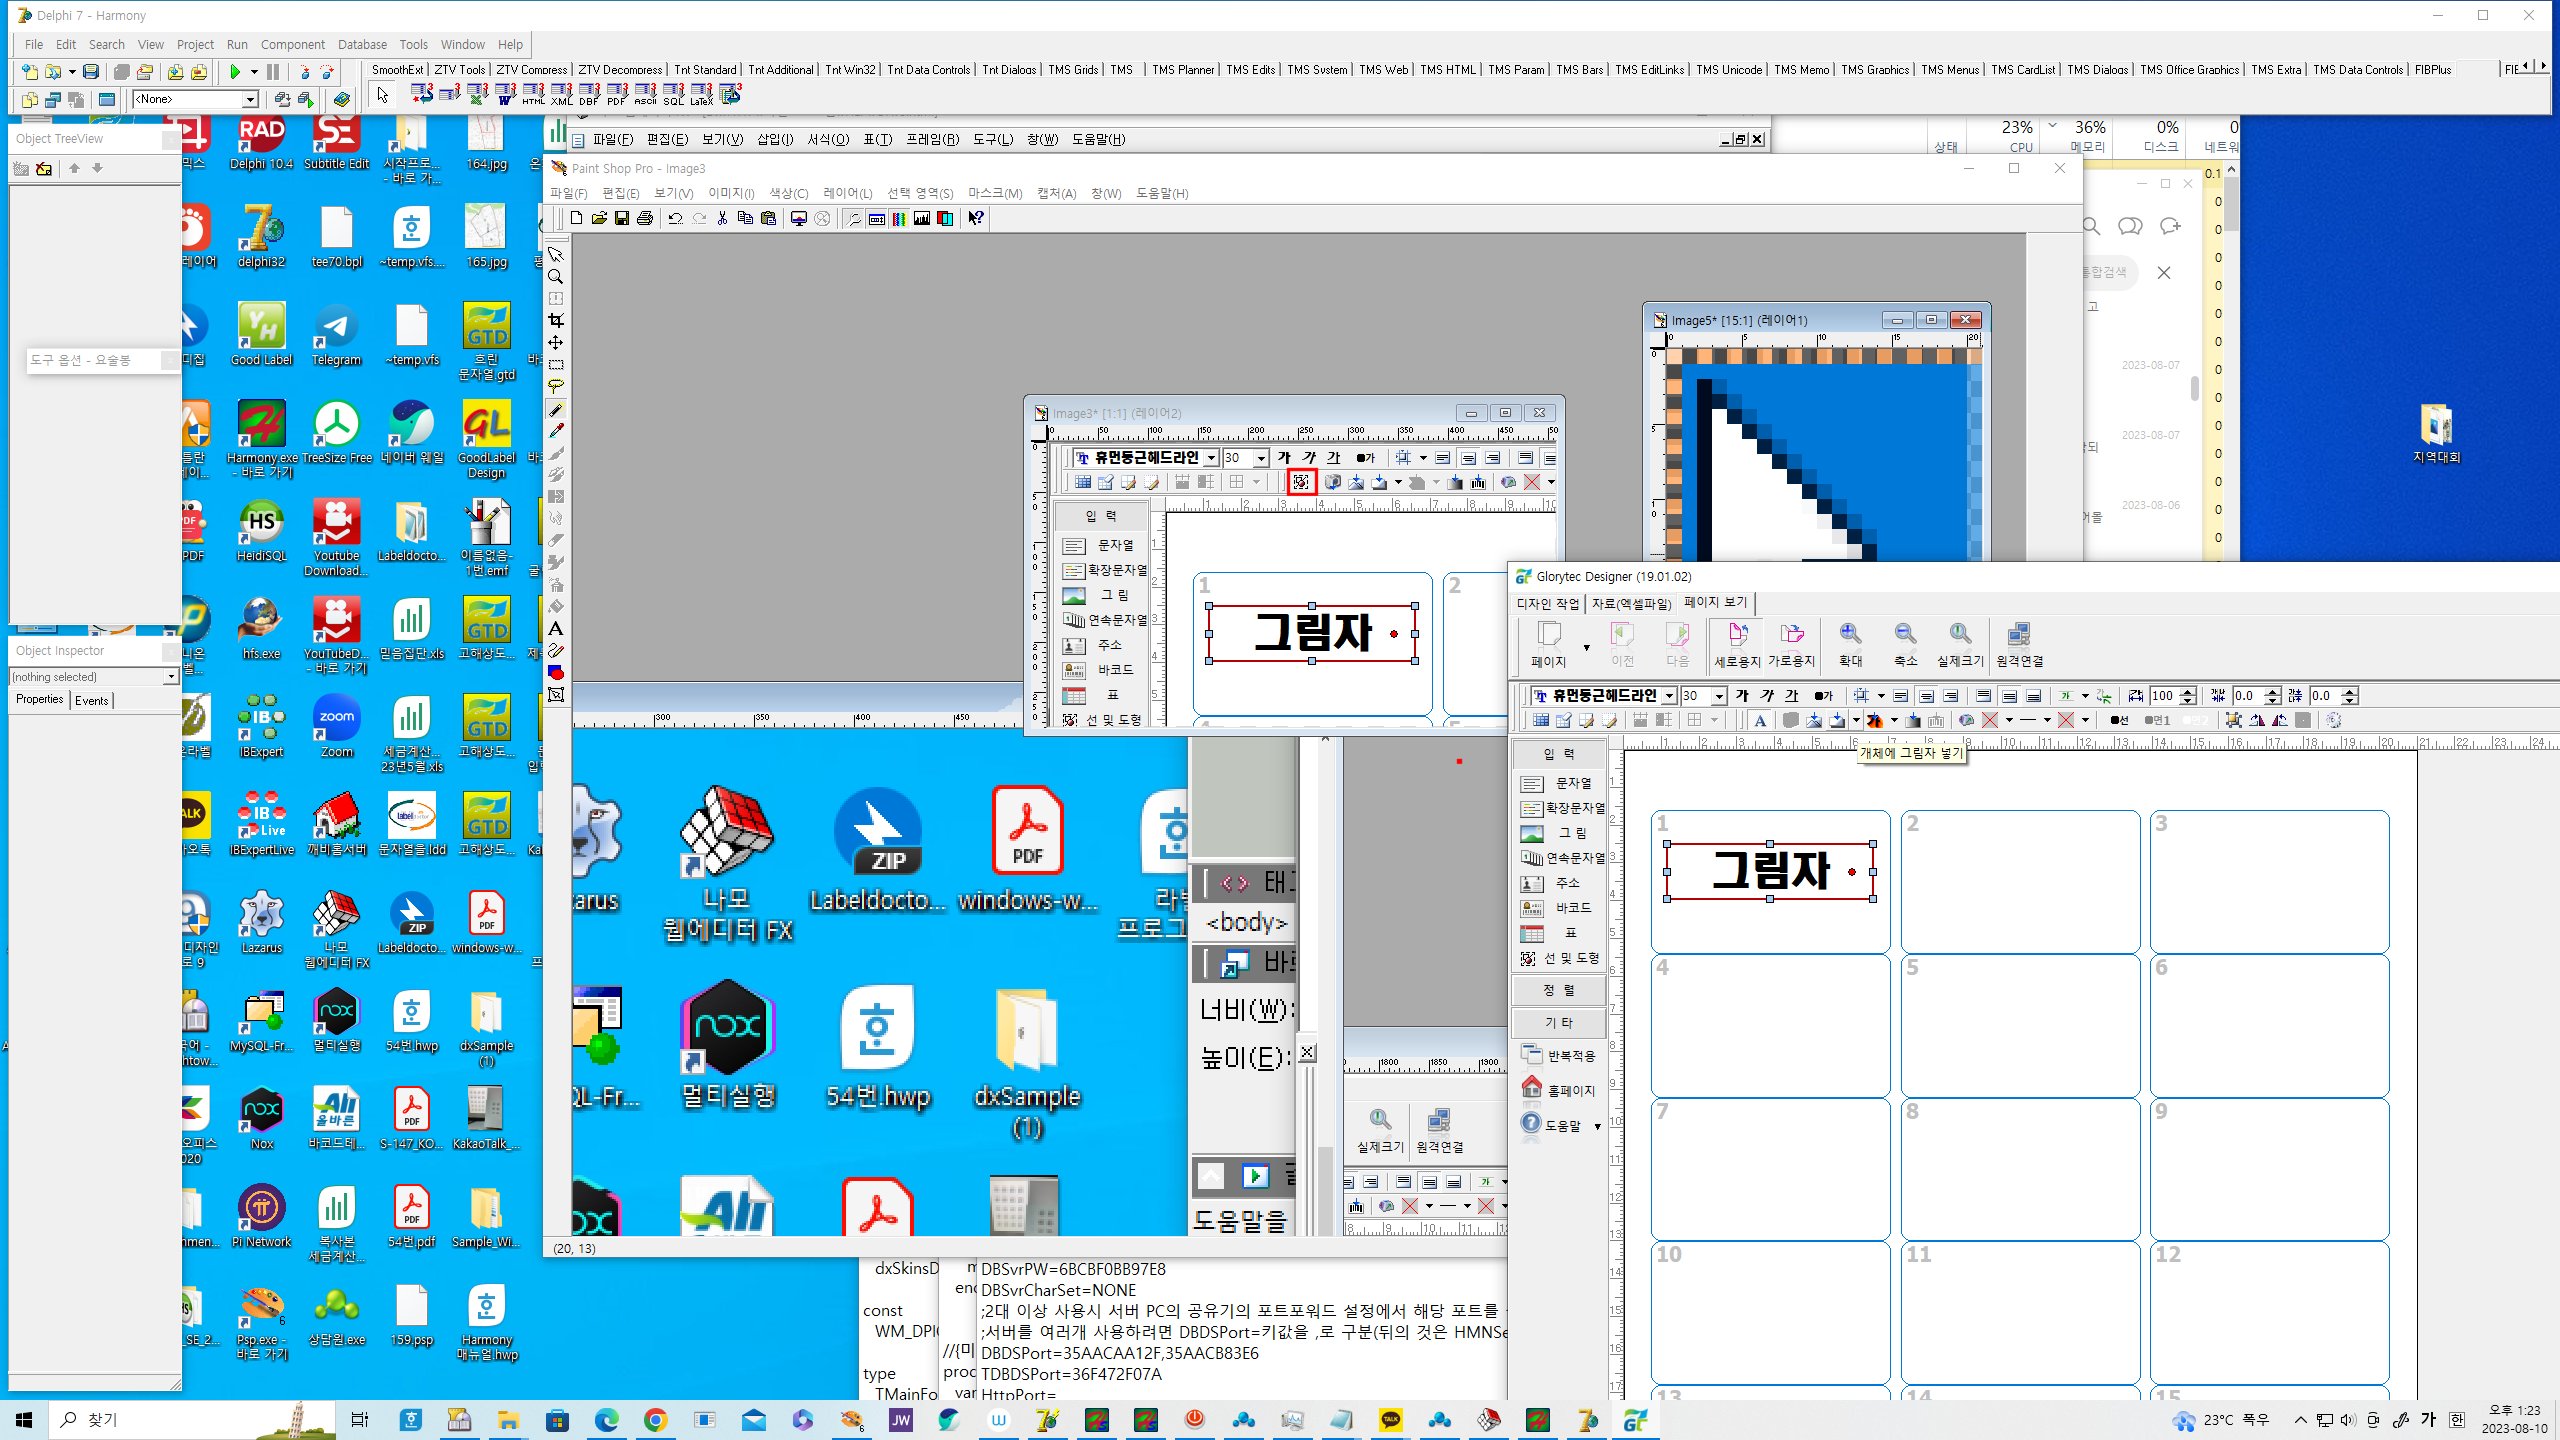Screen dimensions: 2560x1440
Task: Open font size 30 dropdown in Glorytec Designer
Action: point(1719,696)
